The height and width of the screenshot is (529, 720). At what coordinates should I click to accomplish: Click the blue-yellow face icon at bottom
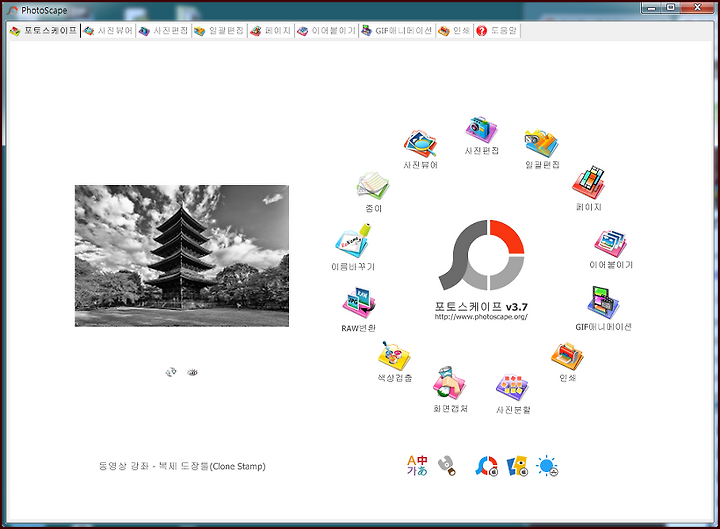(517, 466)
